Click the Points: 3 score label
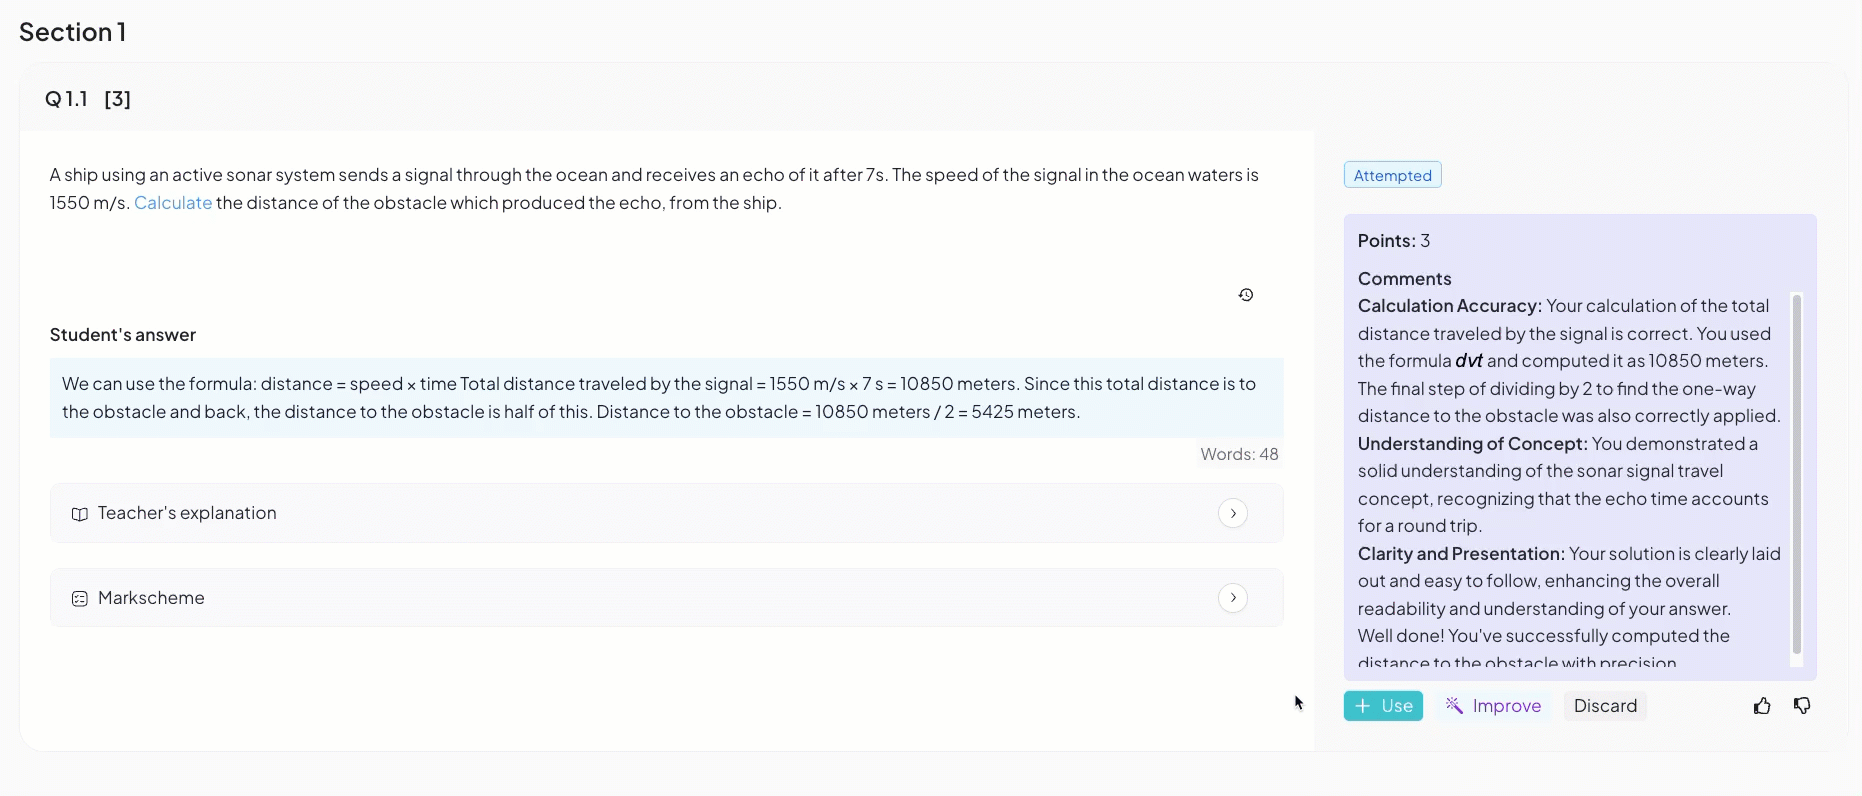This screenshot has height=796, width=1862. pyautogui.click(x=1393, y=241)
